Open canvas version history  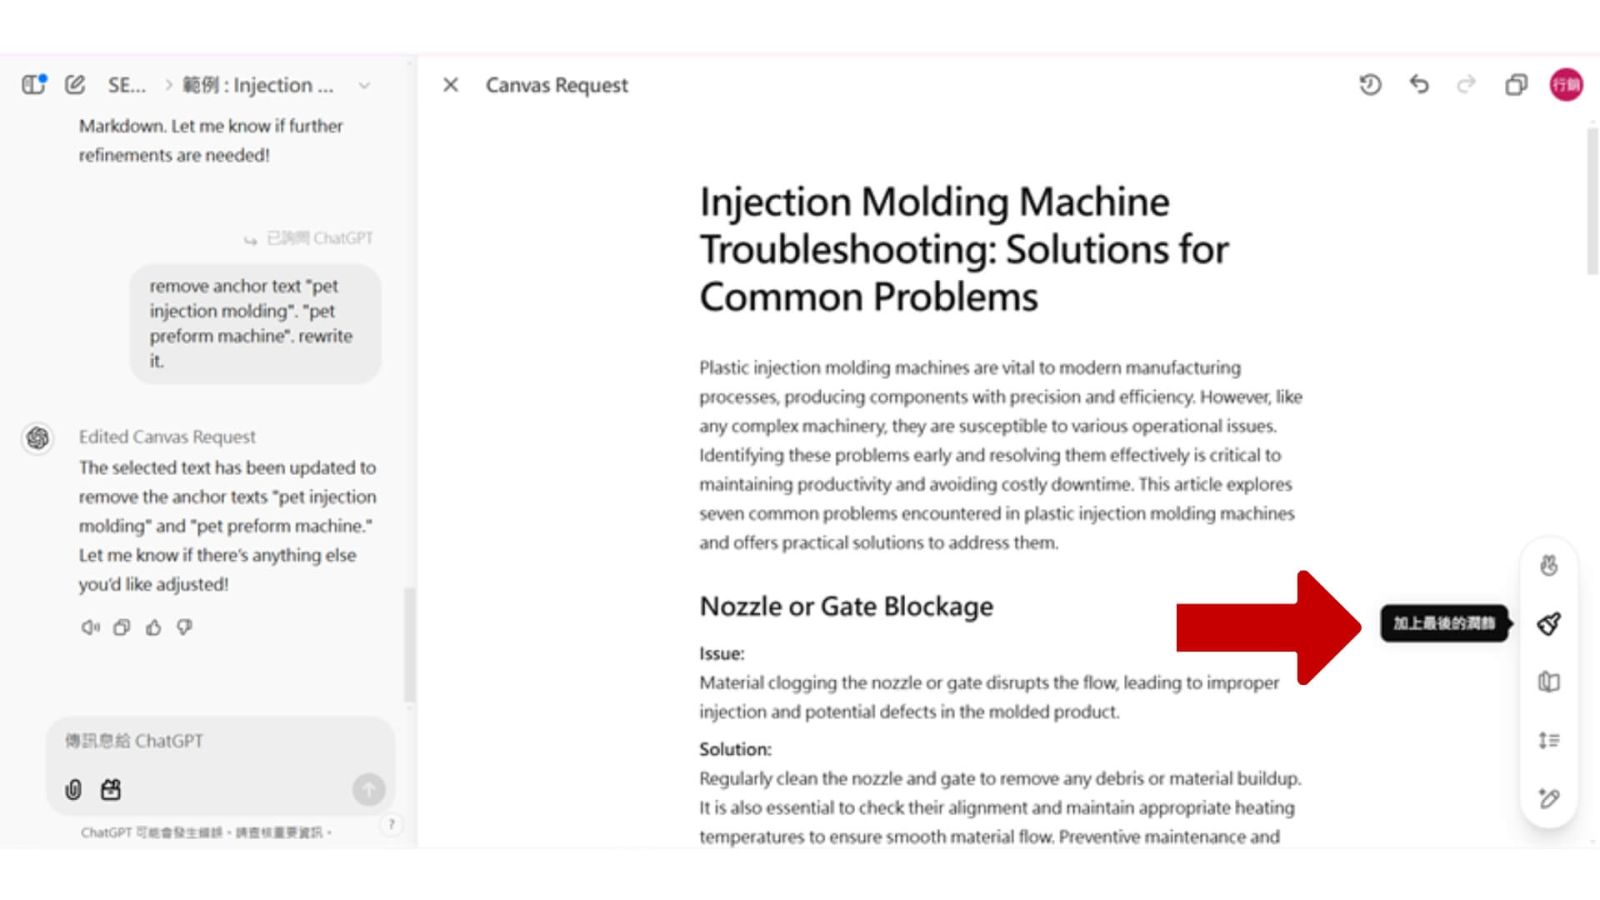tap(1370, 85)
